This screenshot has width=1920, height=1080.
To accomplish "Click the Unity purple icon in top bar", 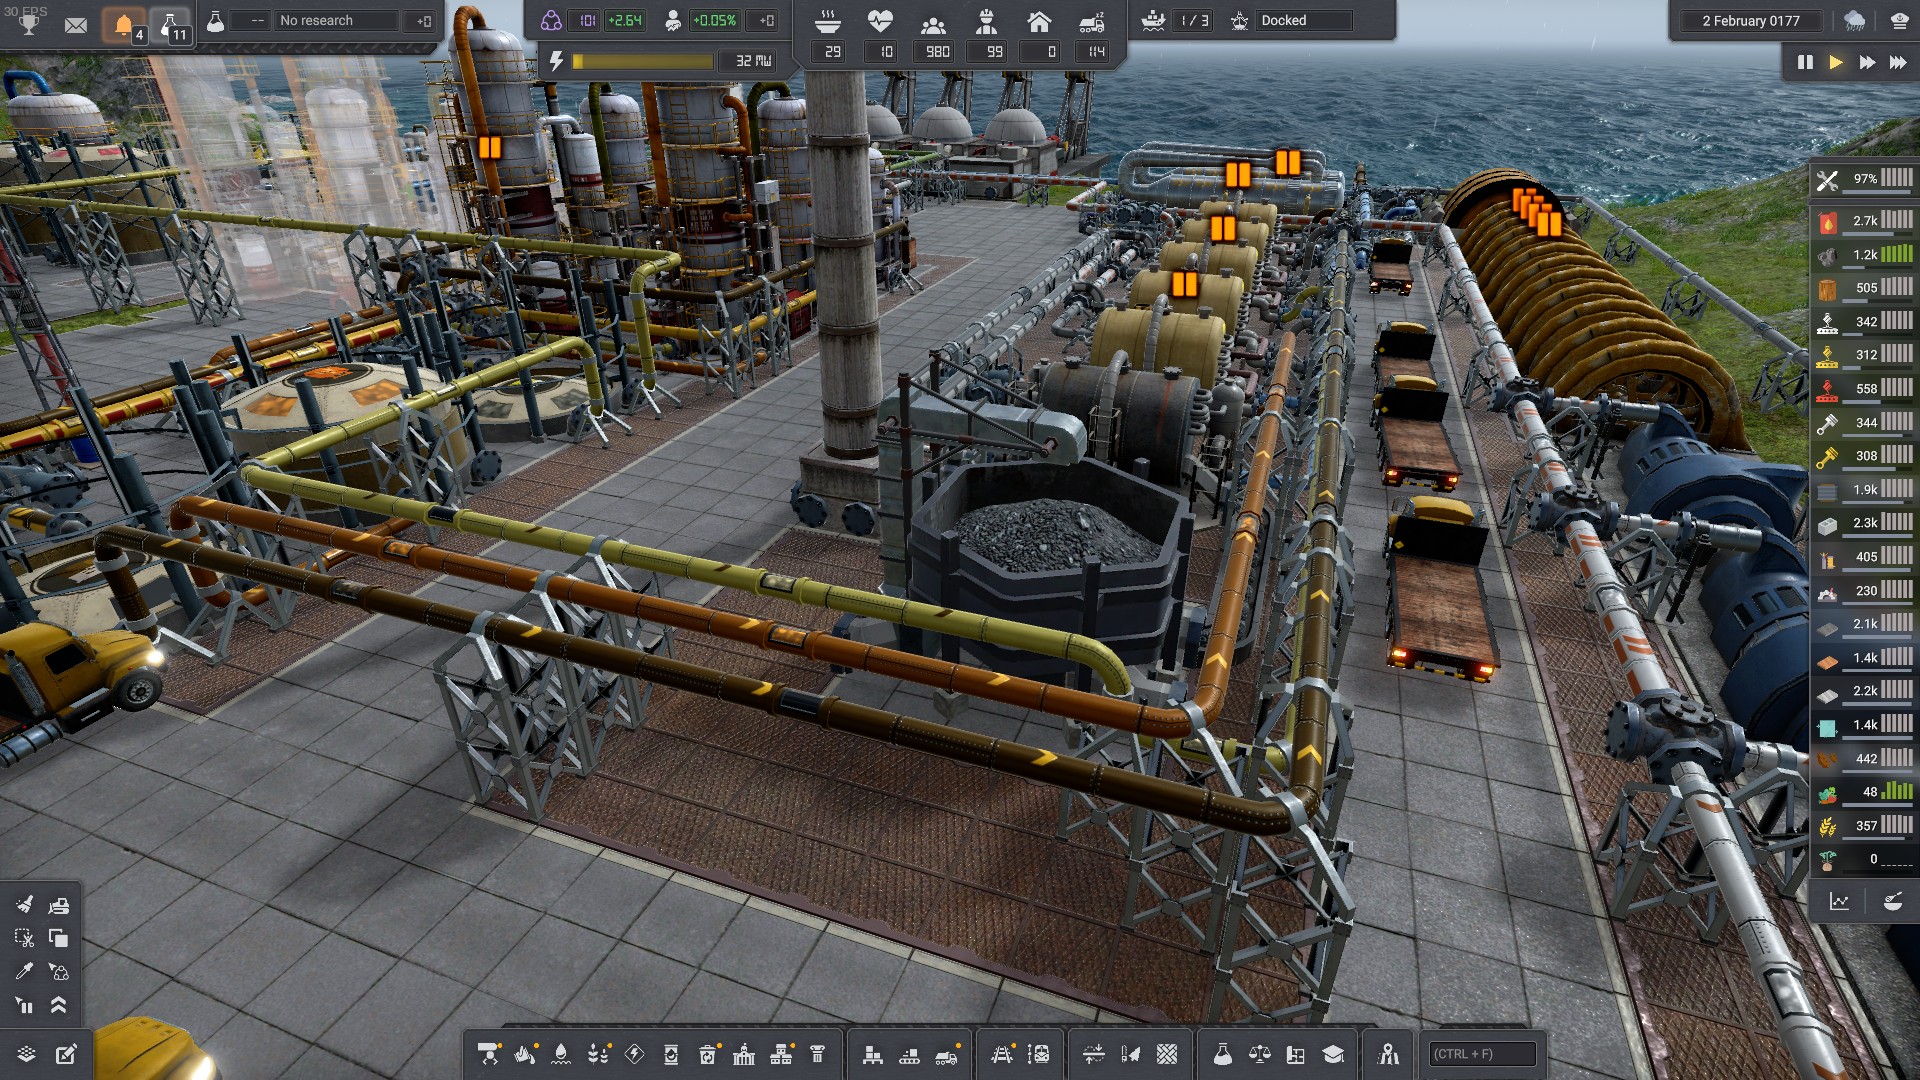I will click(x=551, y=21).
